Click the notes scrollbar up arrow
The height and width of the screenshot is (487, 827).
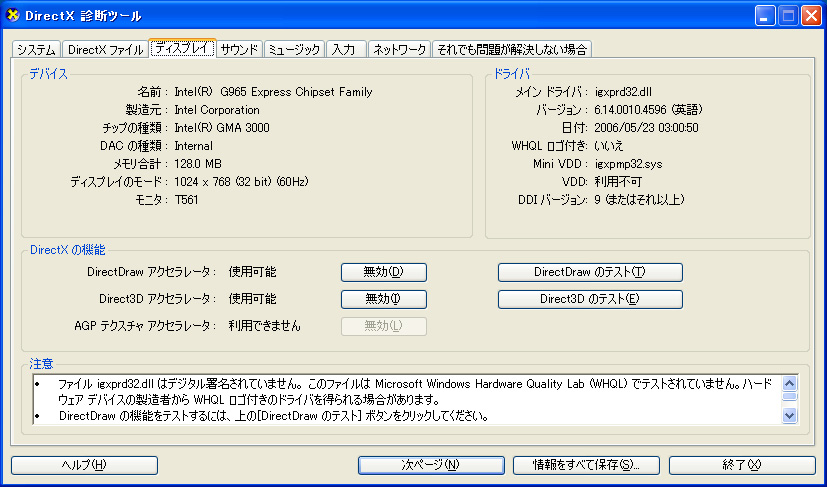790,384
